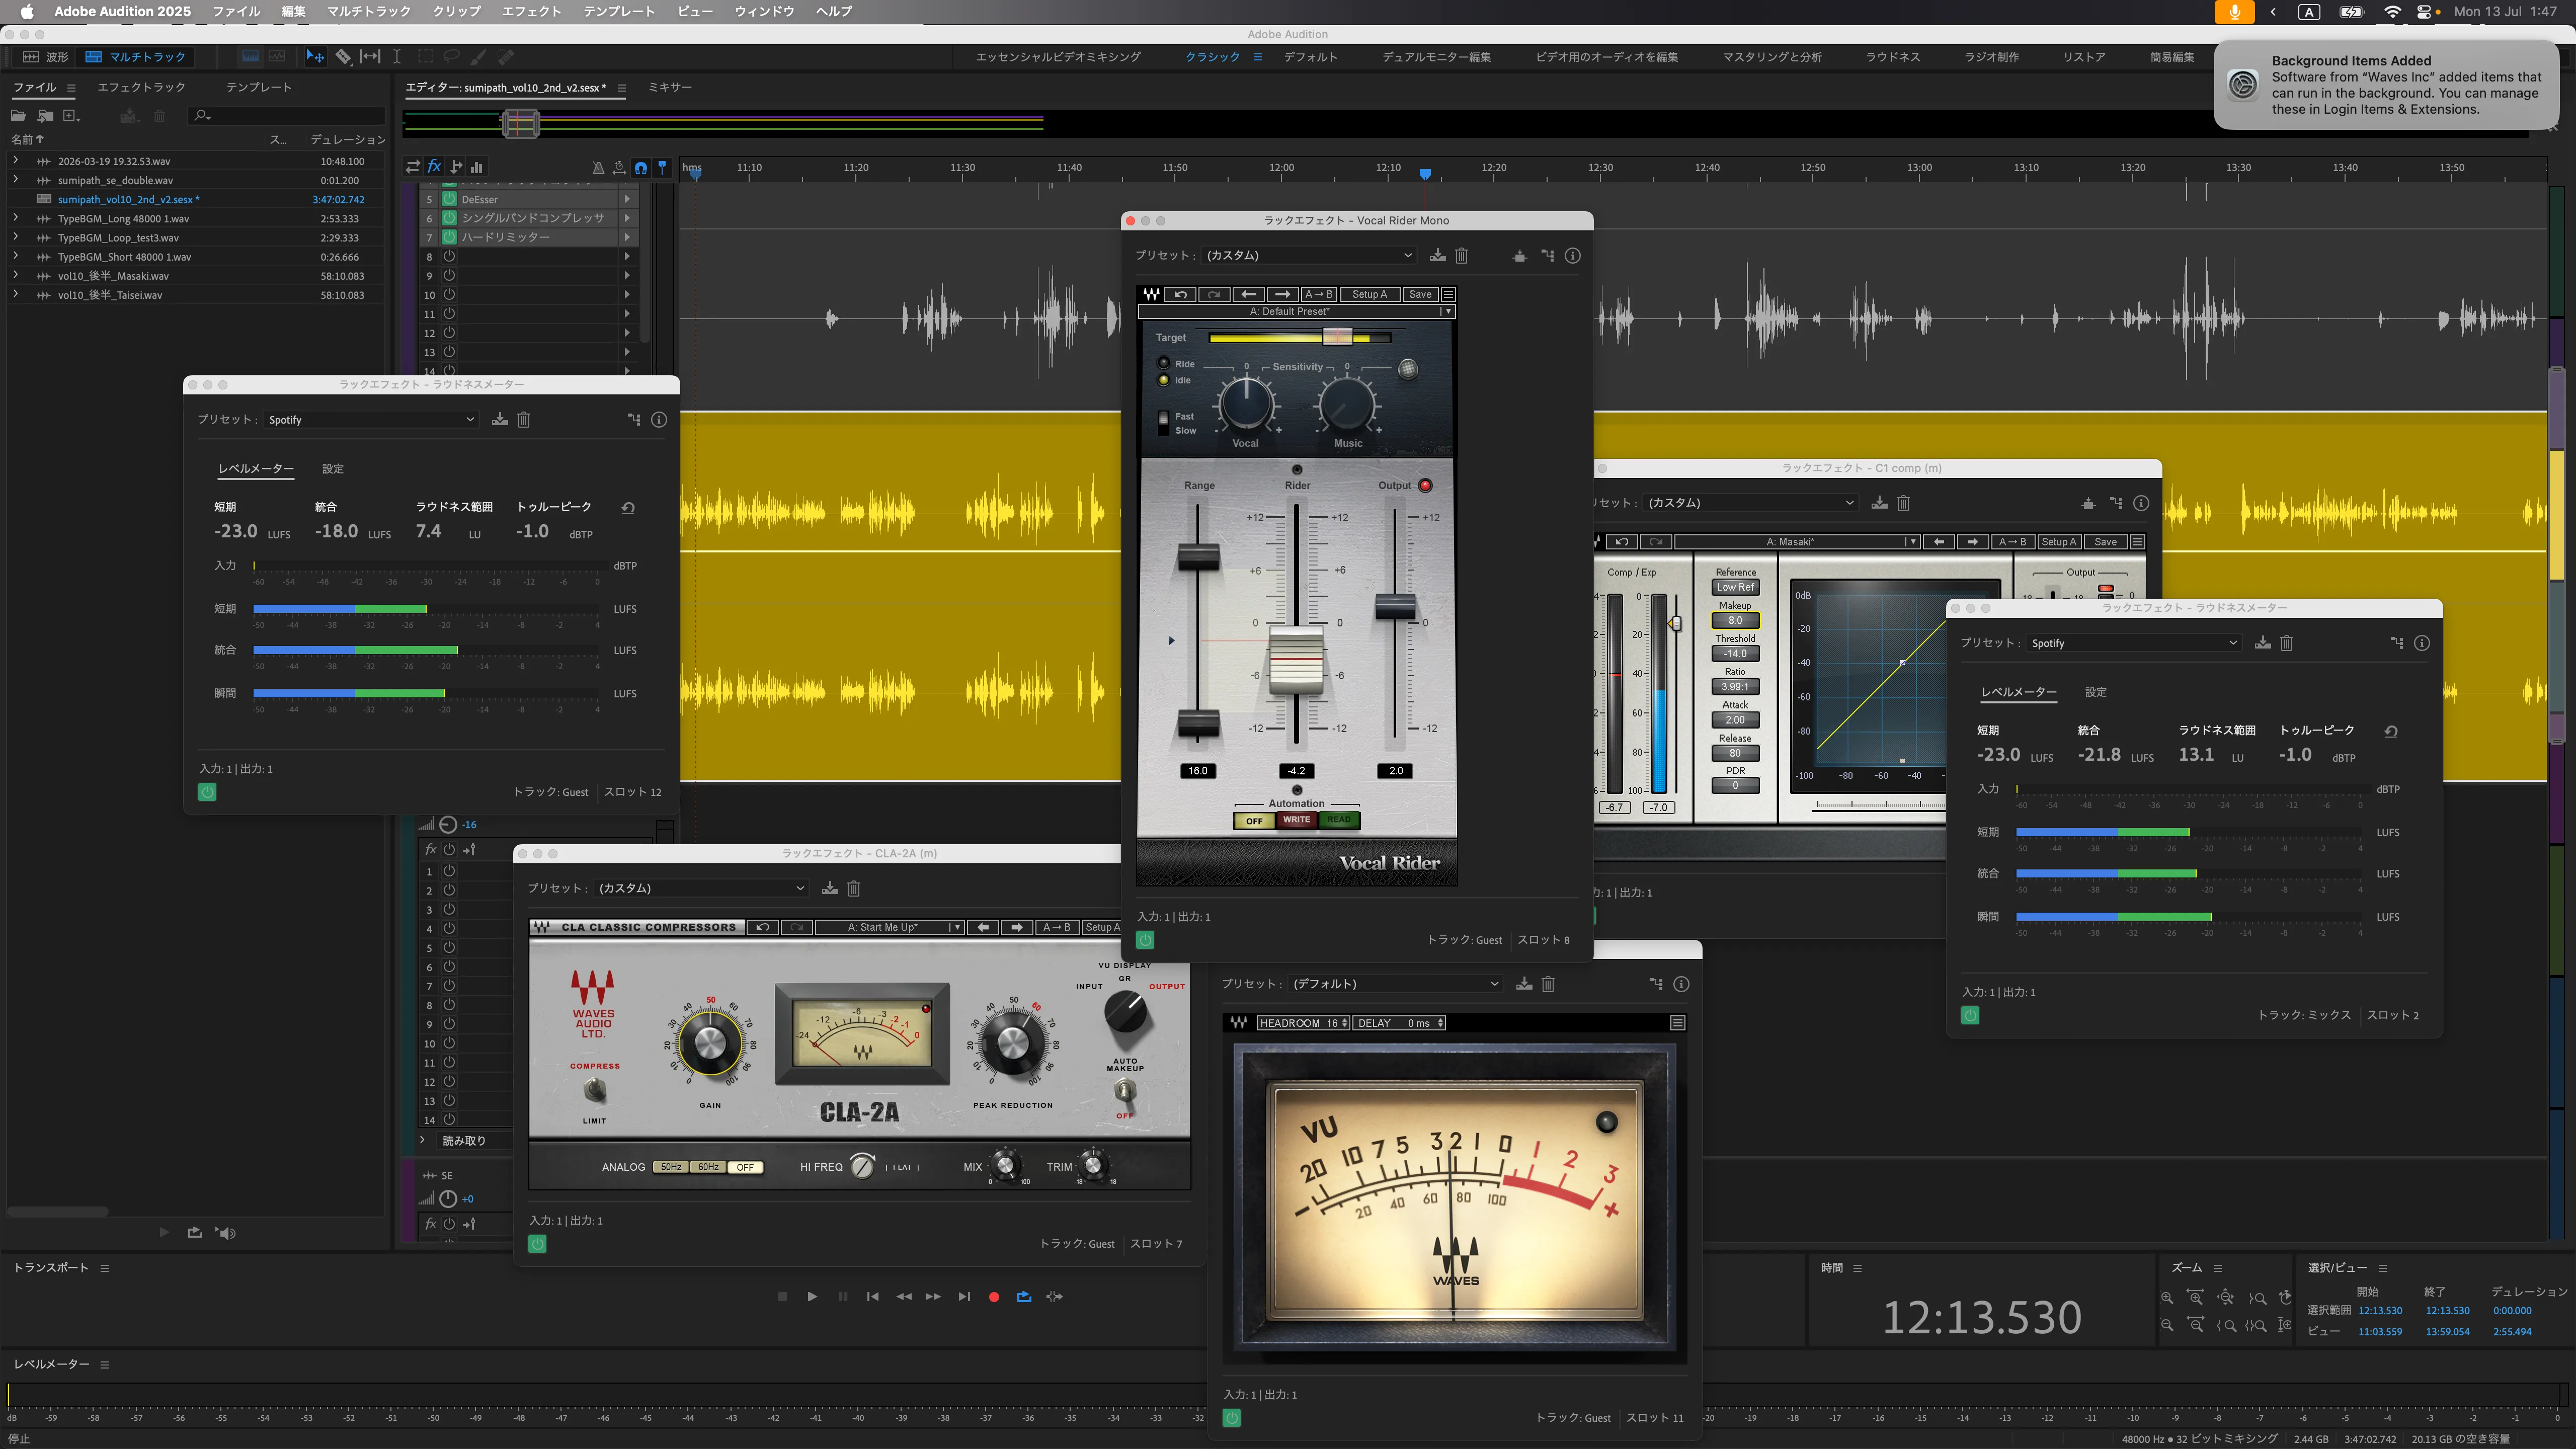Toggle power on the left loudness meter (slot 12)
2576x1449 pixels.
coord(207,792)
